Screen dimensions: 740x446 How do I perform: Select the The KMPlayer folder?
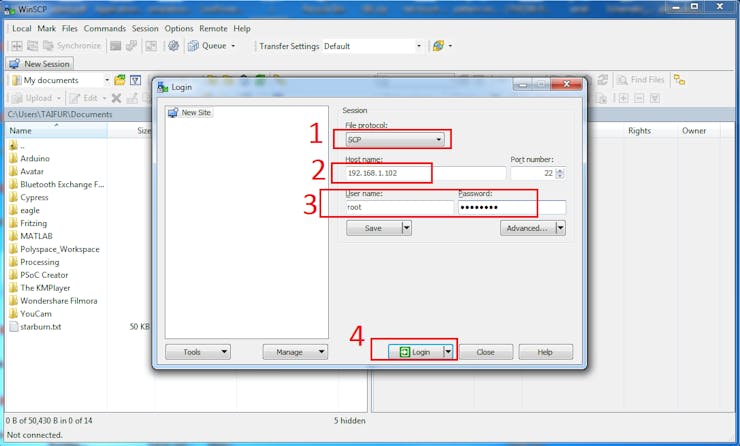tap(40, 288)
